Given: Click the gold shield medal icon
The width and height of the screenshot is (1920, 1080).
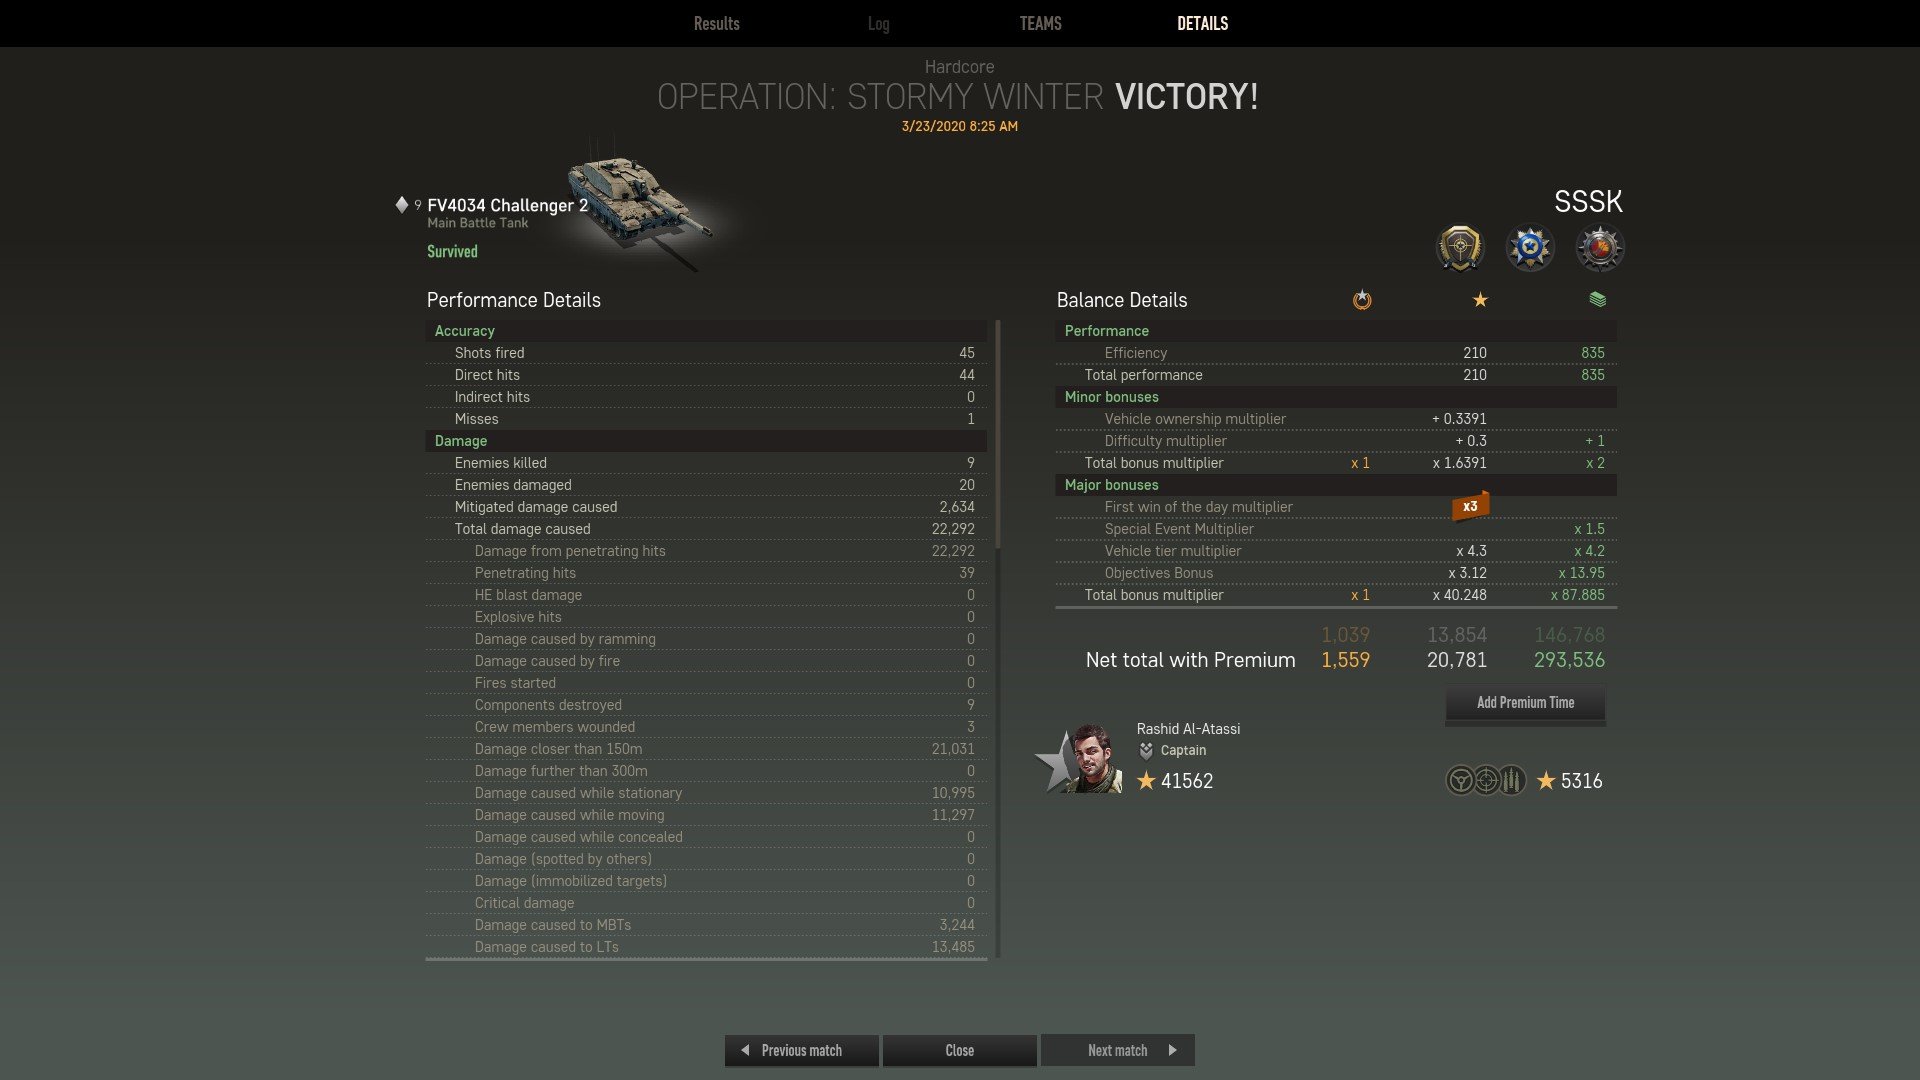Looking at the screenshot, I should tap(1460, 248).
